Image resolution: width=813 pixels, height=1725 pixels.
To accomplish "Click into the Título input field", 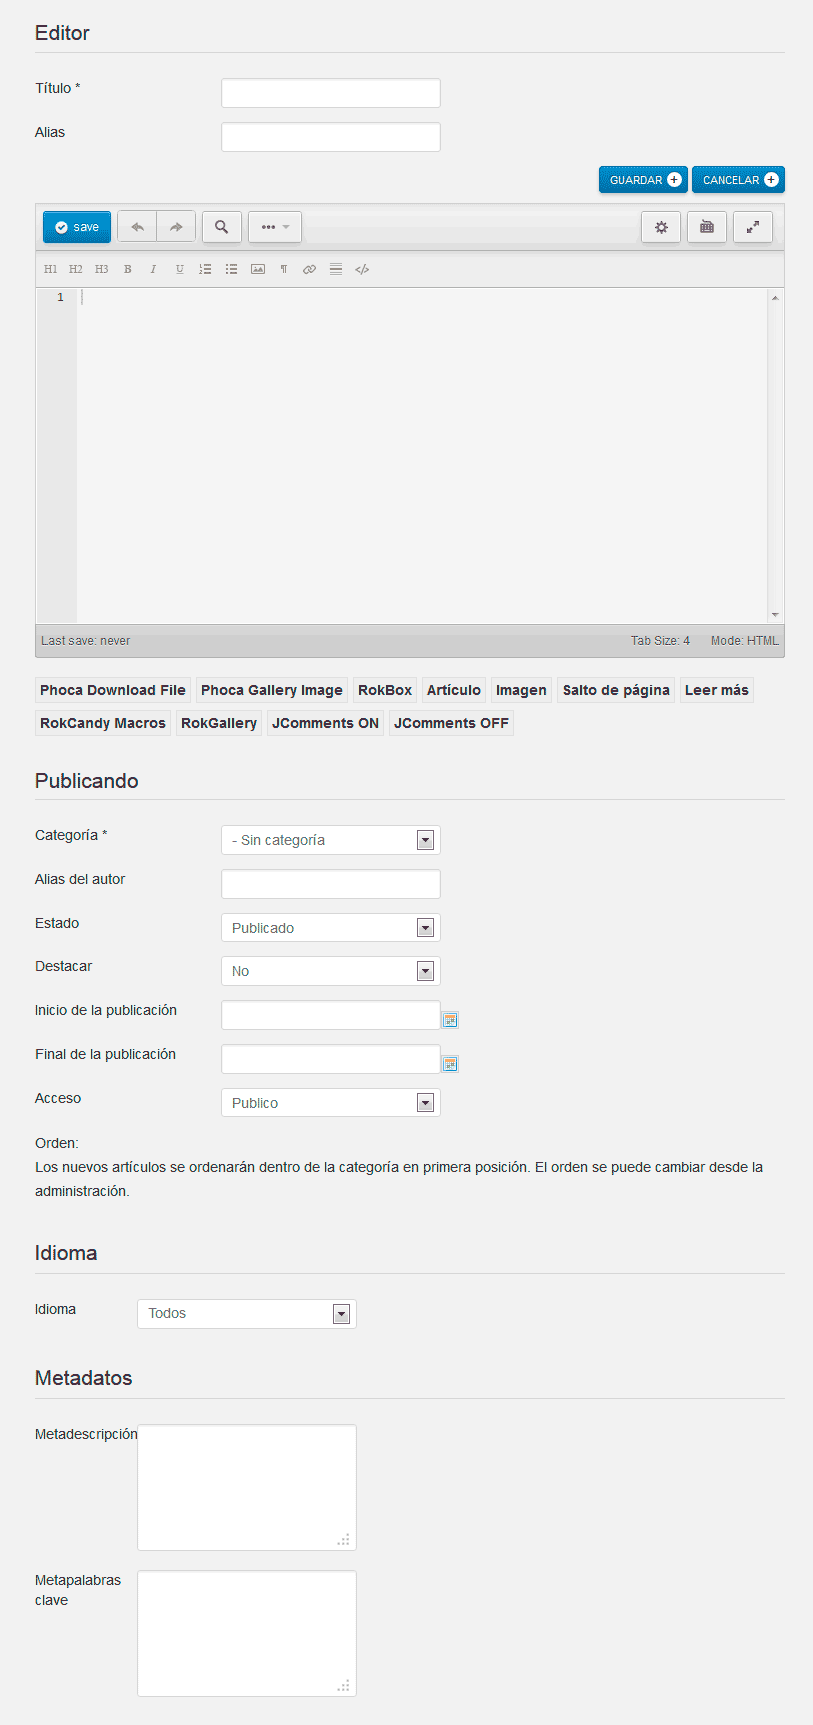I will point(330,93).
